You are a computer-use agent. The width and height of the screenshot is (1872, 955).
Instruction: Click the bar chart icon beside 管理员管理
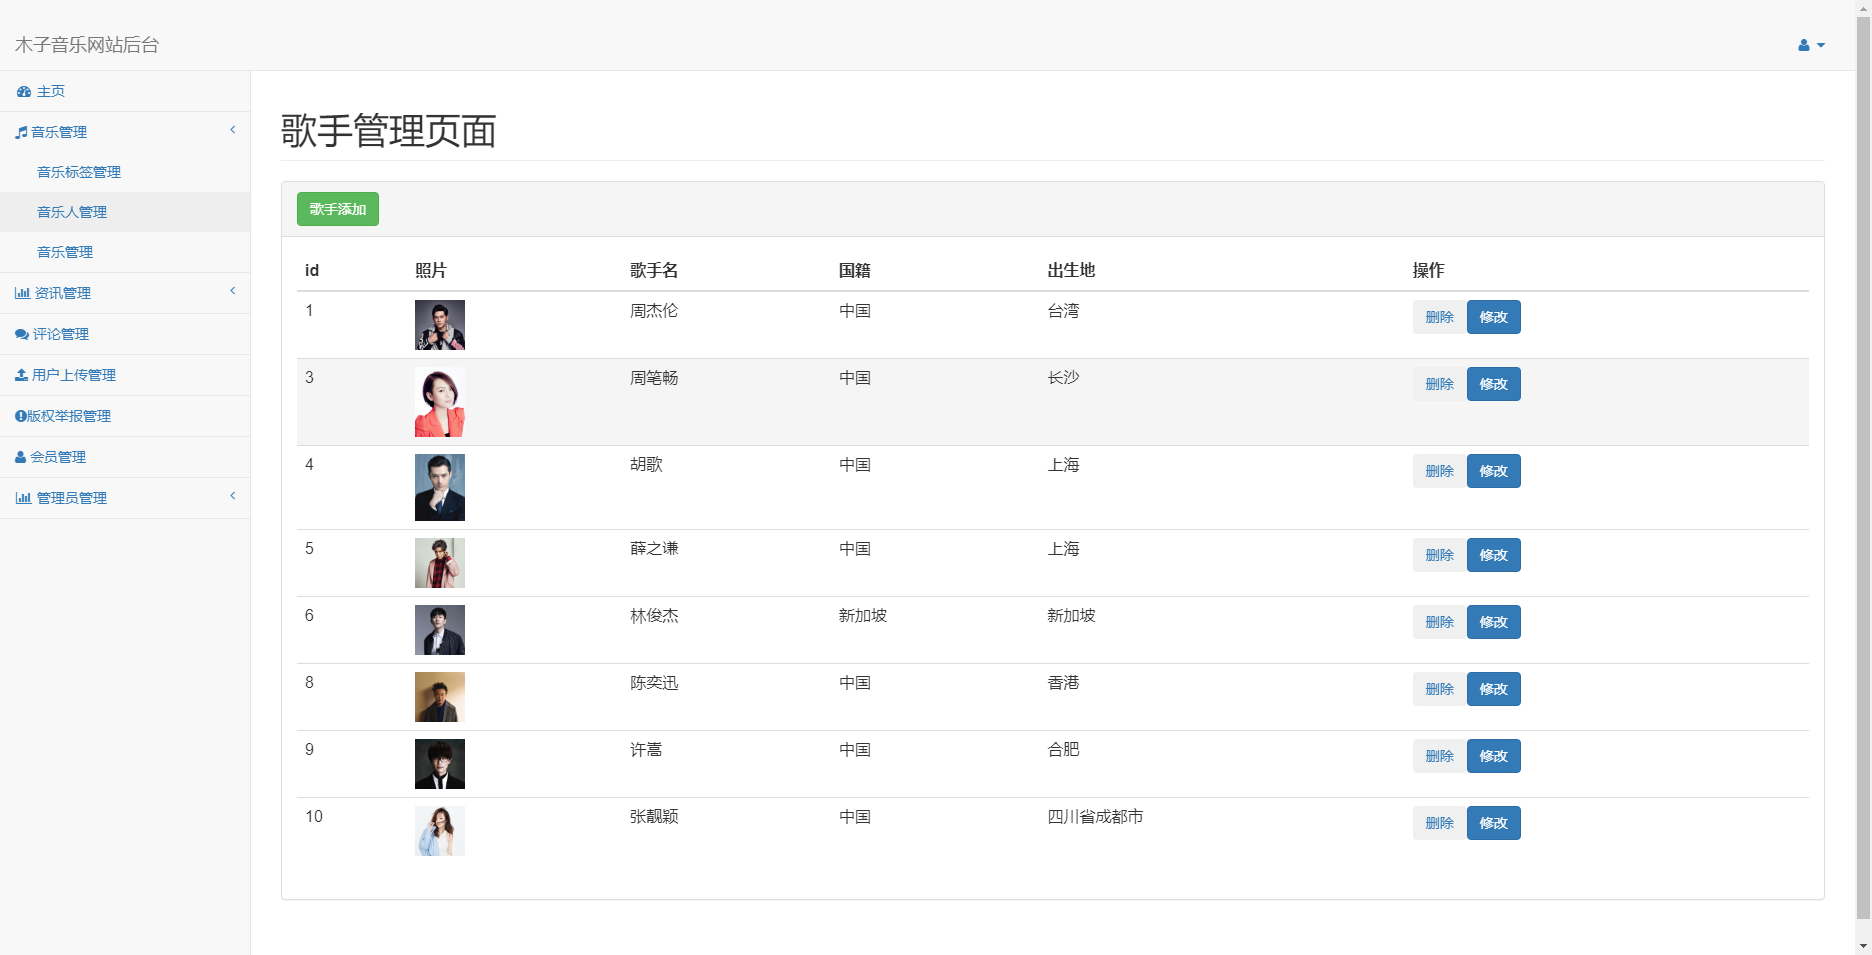tap(23, 498)
